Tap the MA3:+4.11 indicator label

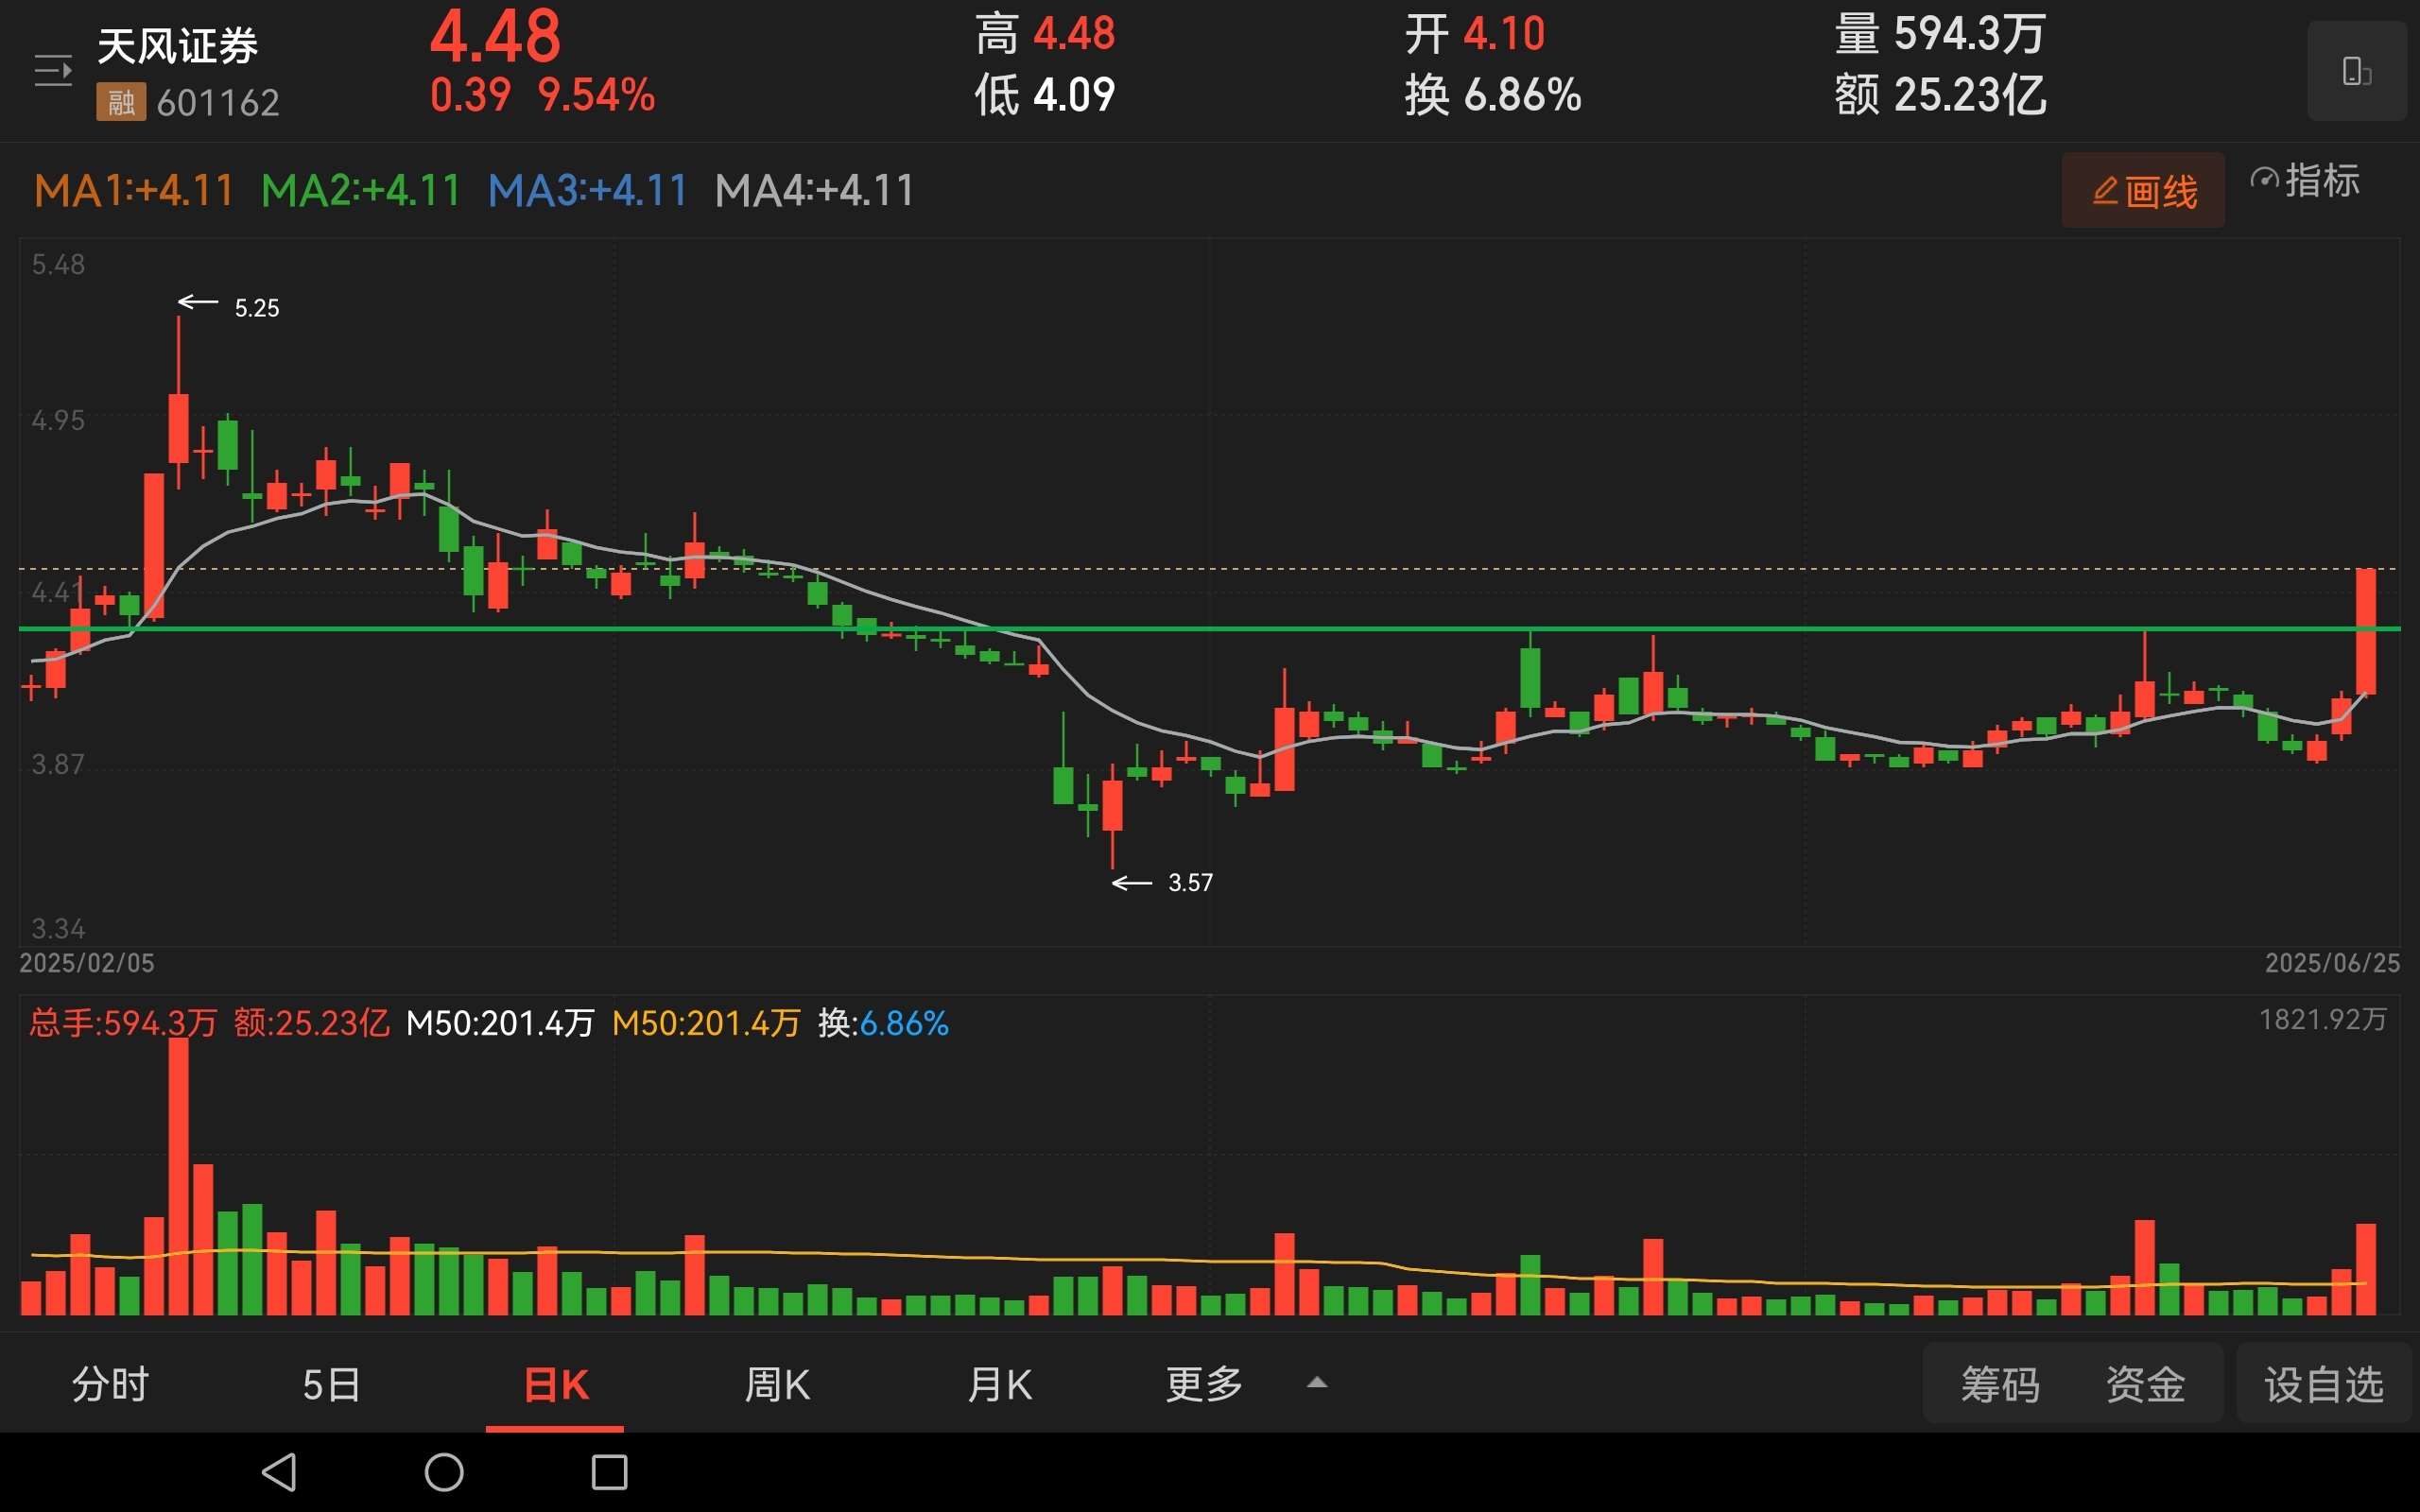point(588,190)
